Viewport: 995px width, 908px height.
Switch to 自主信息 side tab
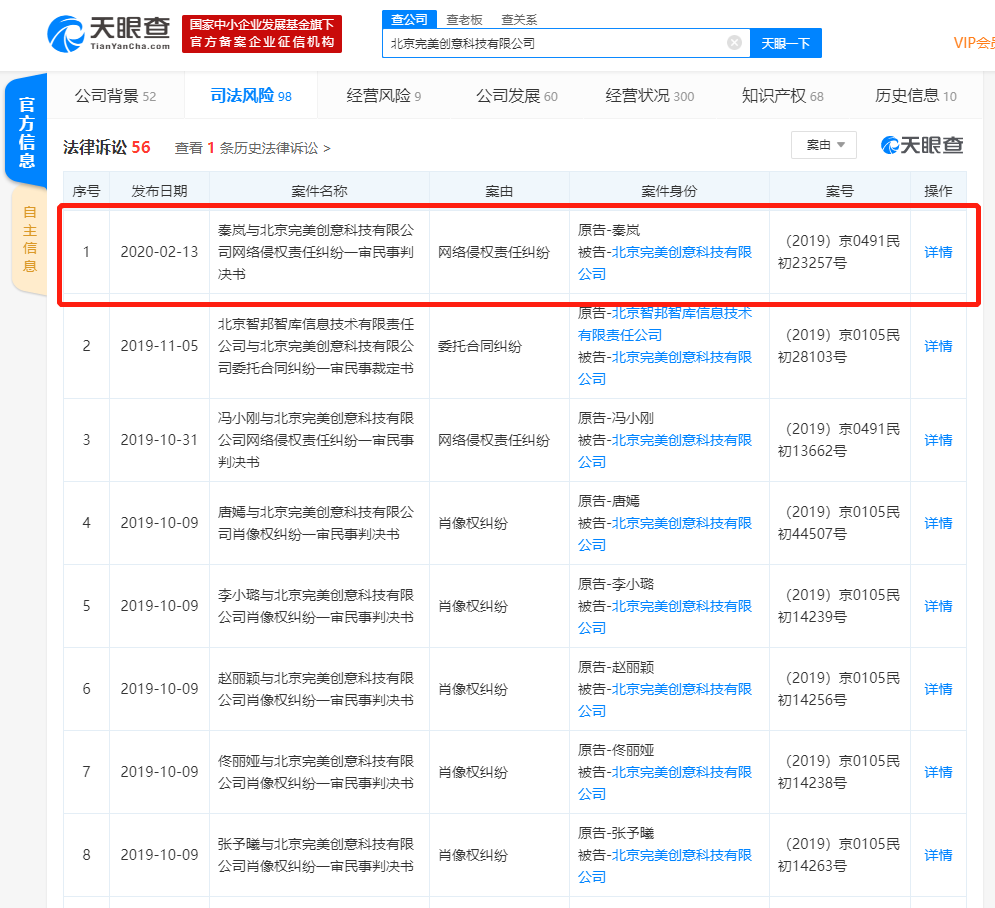(x=29, y=239)
